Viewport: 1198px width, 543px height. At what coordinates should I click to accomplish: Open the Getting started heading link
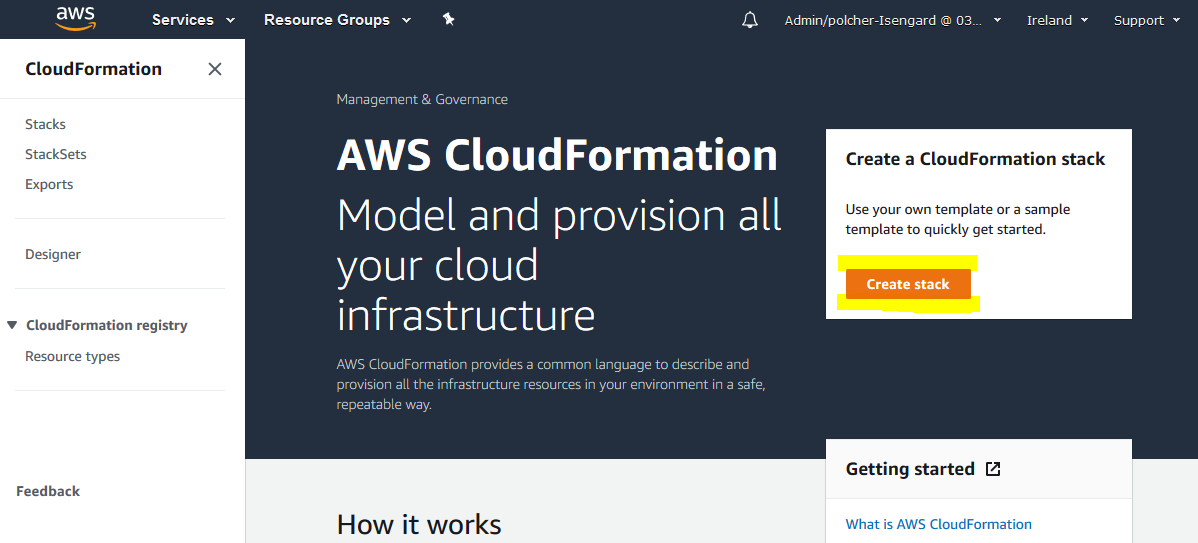[910, 469]
